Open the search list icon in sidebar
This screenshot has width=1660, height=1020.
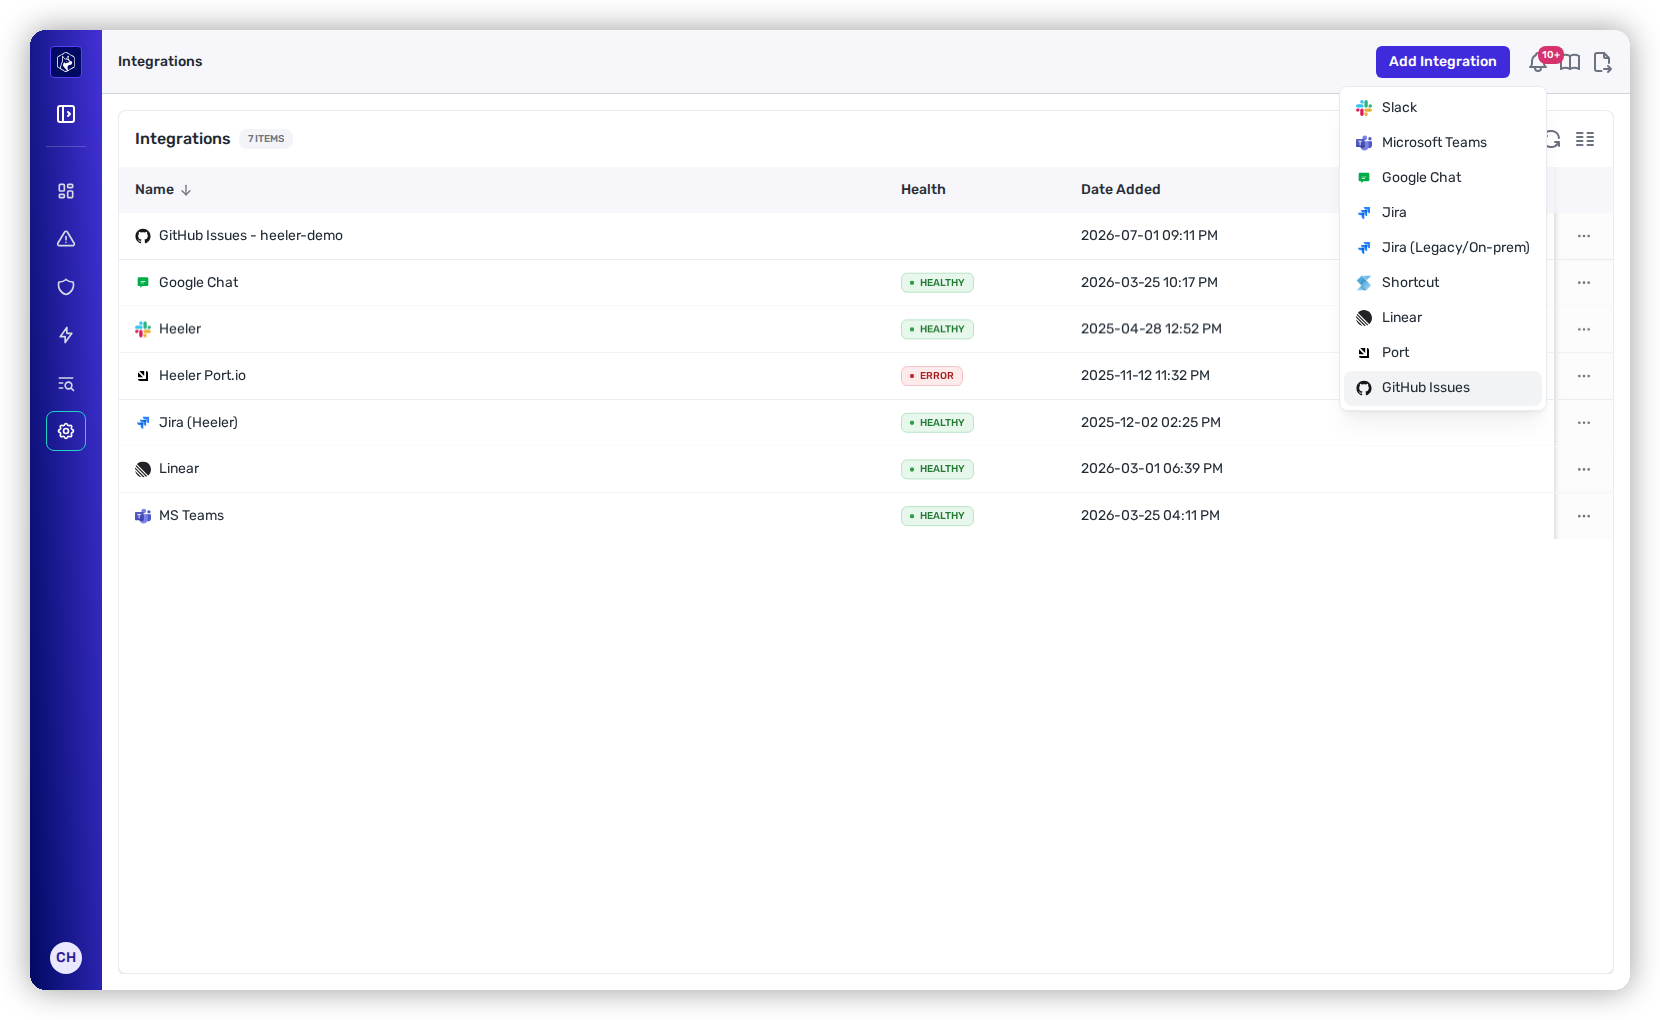tap(66, 384)
